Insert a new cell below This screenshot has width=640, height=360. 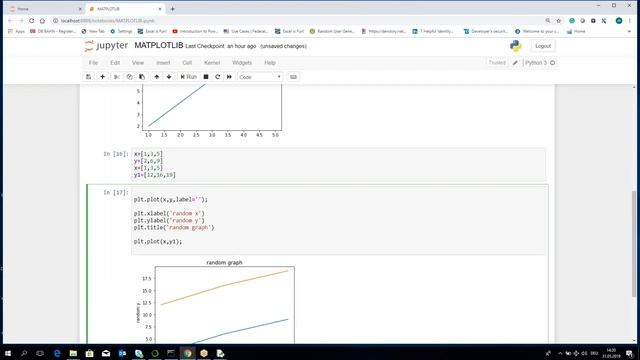click(102, 77)
